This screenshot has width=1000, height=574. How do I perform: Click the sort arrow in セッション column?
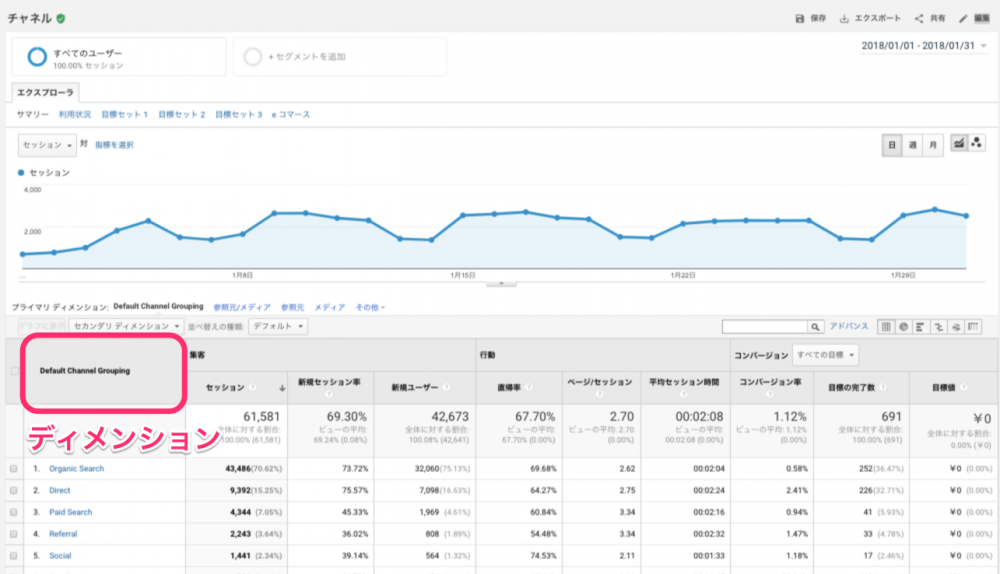tap(282, 388)
